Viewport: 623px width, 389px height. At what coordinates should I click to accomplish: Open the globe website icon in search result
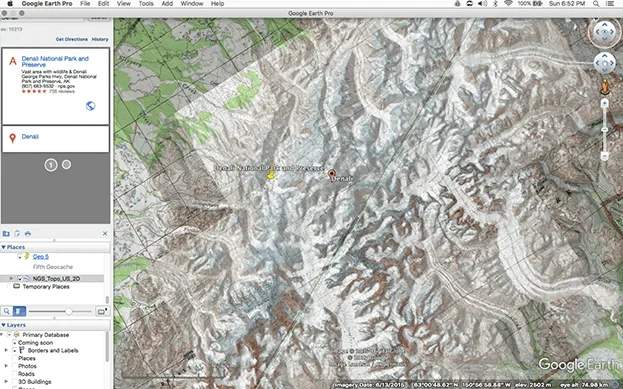tap(91, 106)
